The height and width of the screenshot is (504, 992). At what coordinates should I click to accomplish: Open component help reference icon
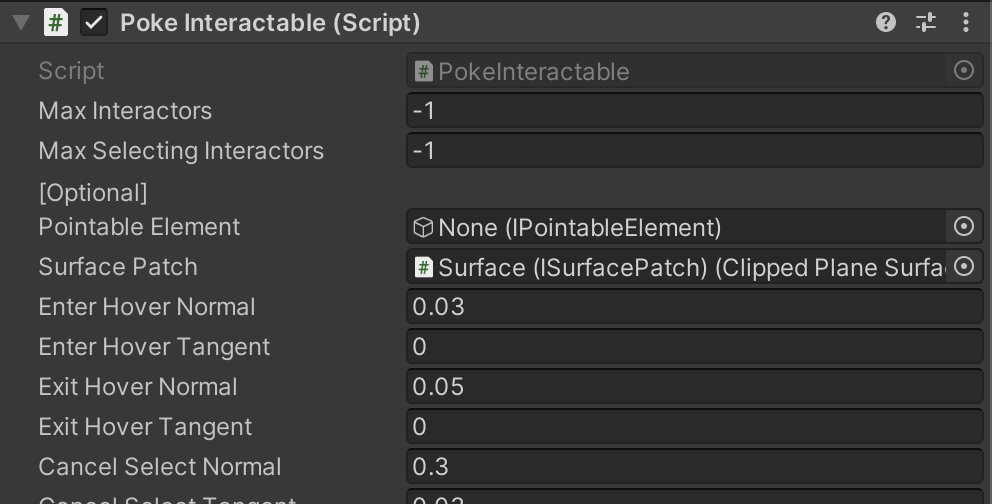(885, 22)
